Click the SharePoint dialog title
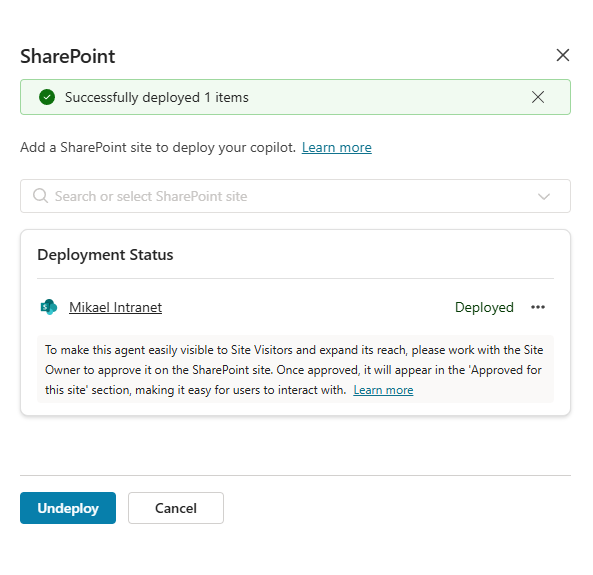The width and height of the screenshot is (593, 575). [68, 56]
